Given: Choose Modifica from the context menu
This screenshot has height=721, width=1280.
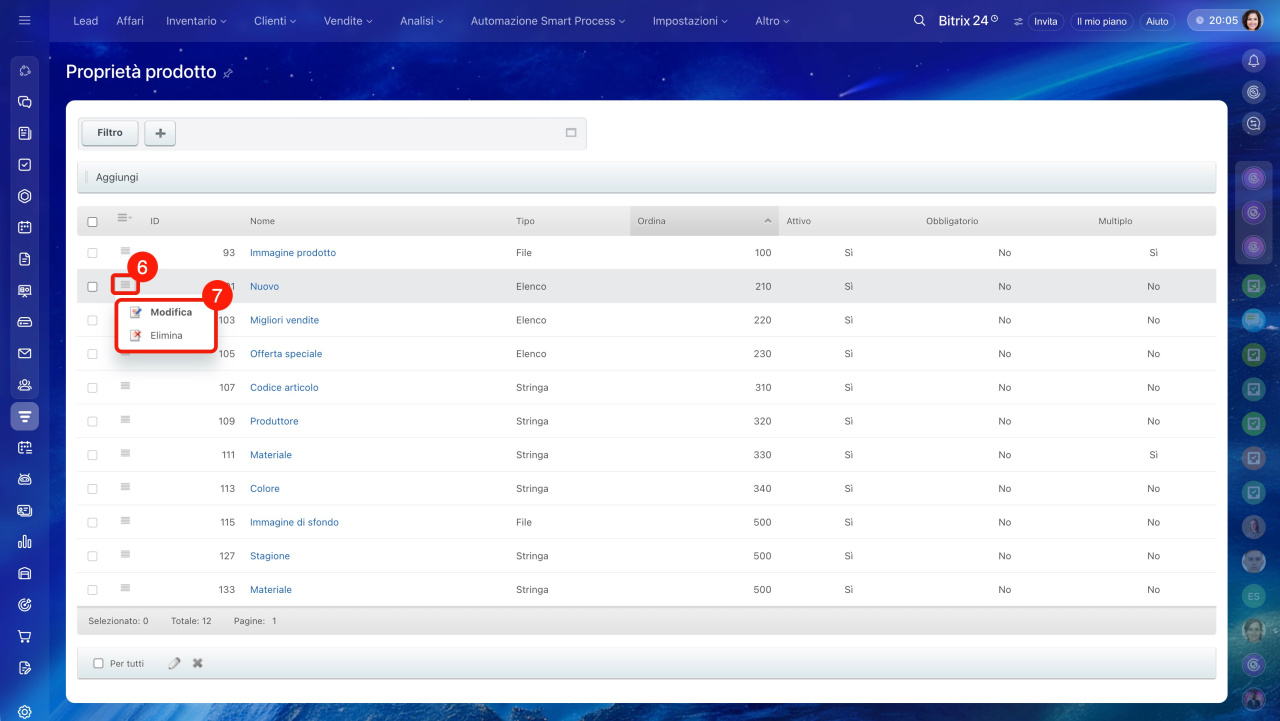Looking at the screenshot, I should coord(170,312).
